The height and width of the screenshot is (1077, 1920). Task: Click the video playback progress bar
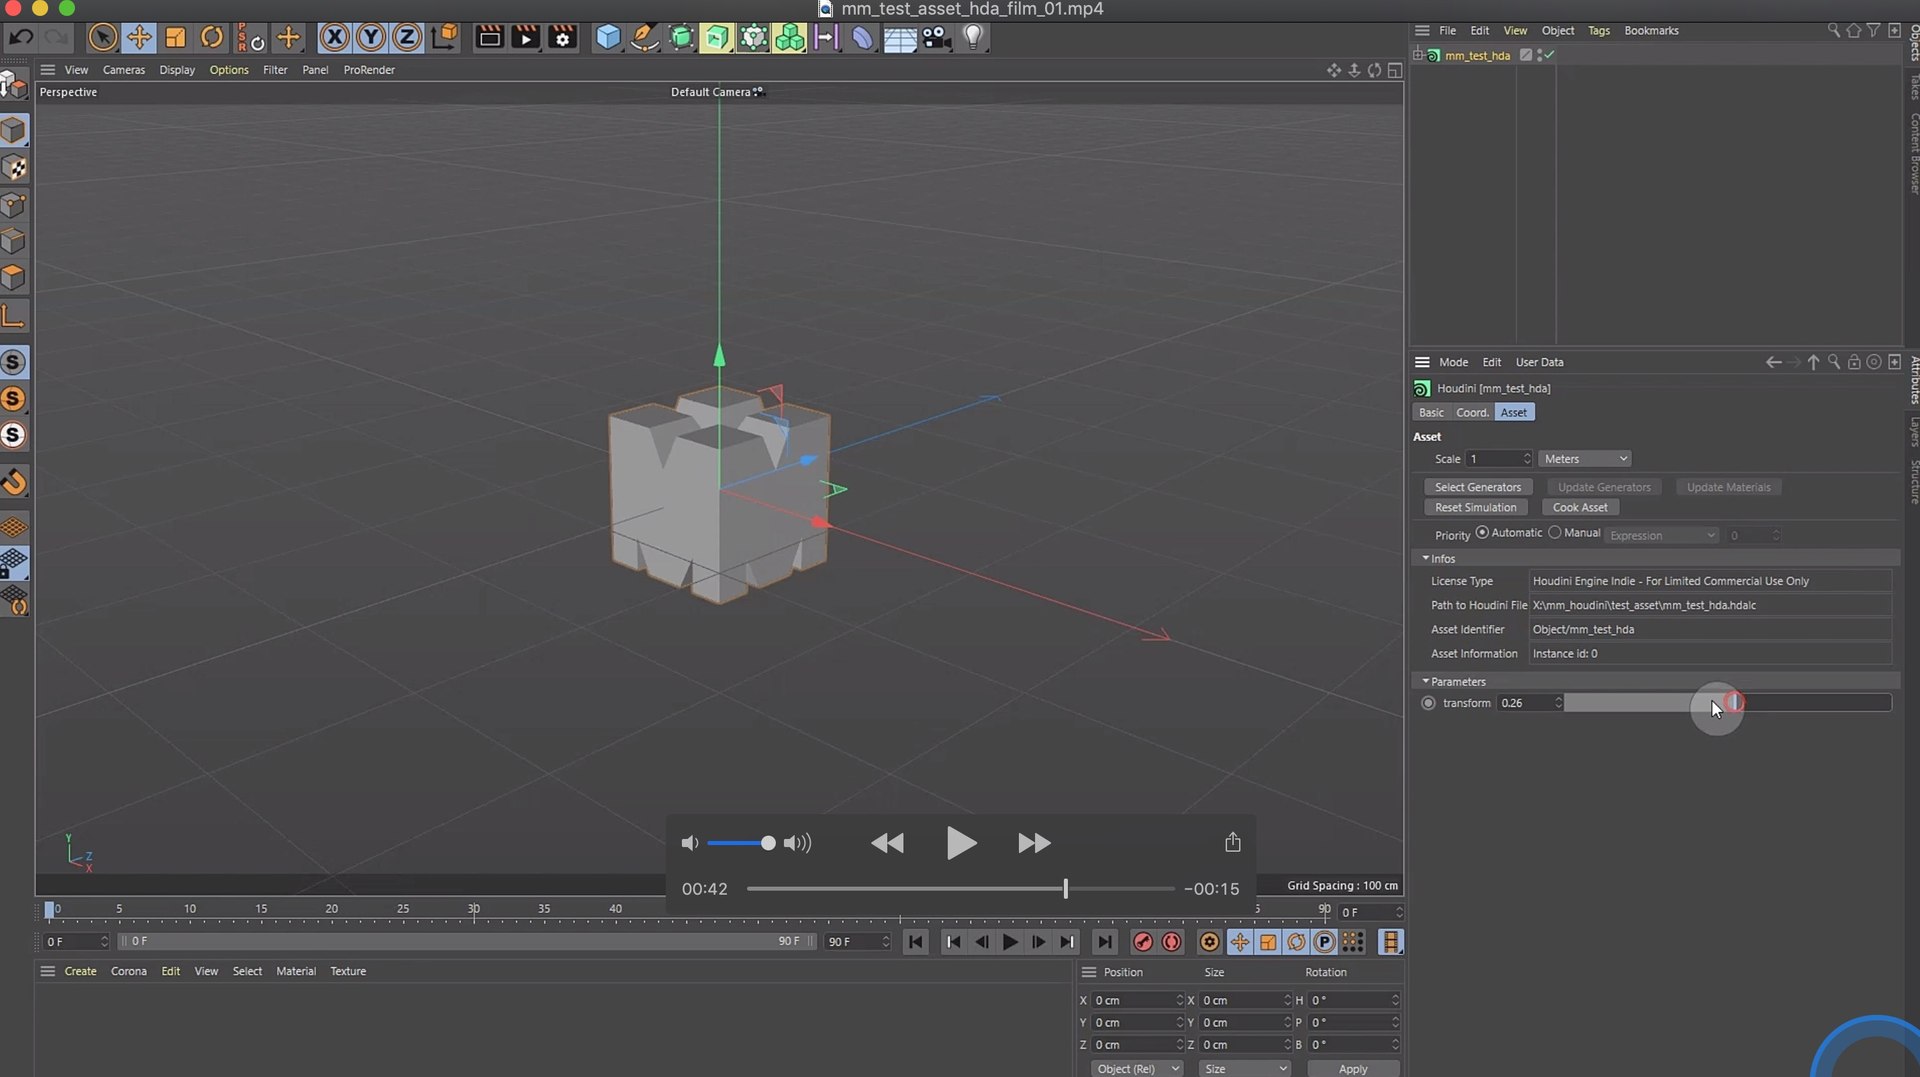click(x=960, y=888)
